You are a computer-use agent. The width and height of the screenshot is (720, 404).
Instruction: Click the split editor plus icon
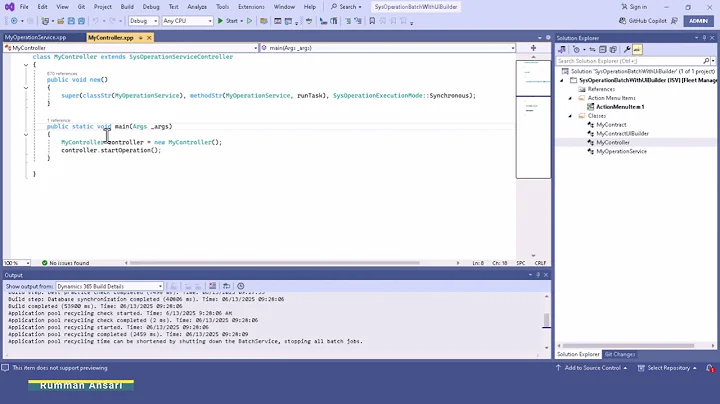[533, 48]
